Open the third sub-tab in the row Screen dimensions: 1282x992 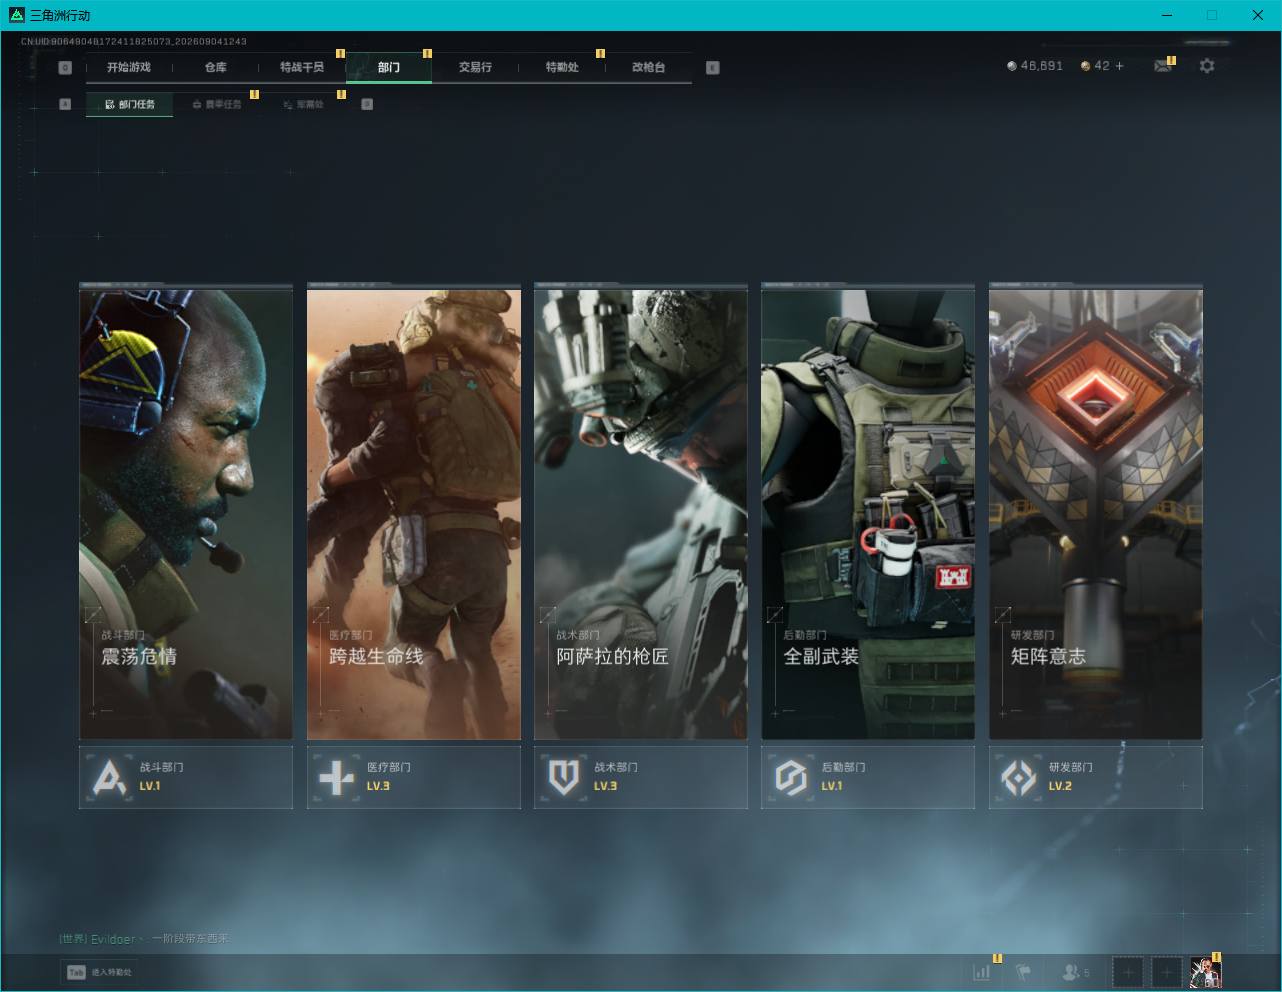(x=303, y=104)
